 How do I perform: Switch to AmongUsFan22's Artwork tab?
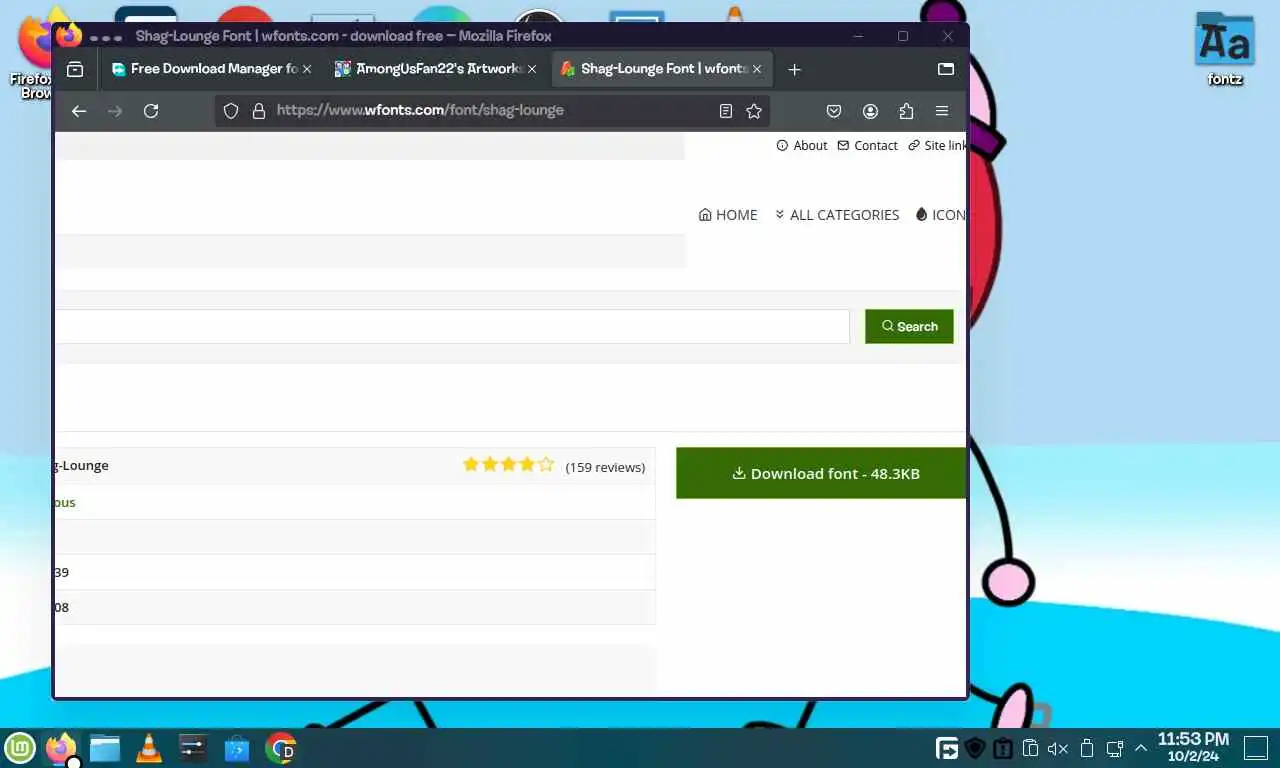click(437, 69)
